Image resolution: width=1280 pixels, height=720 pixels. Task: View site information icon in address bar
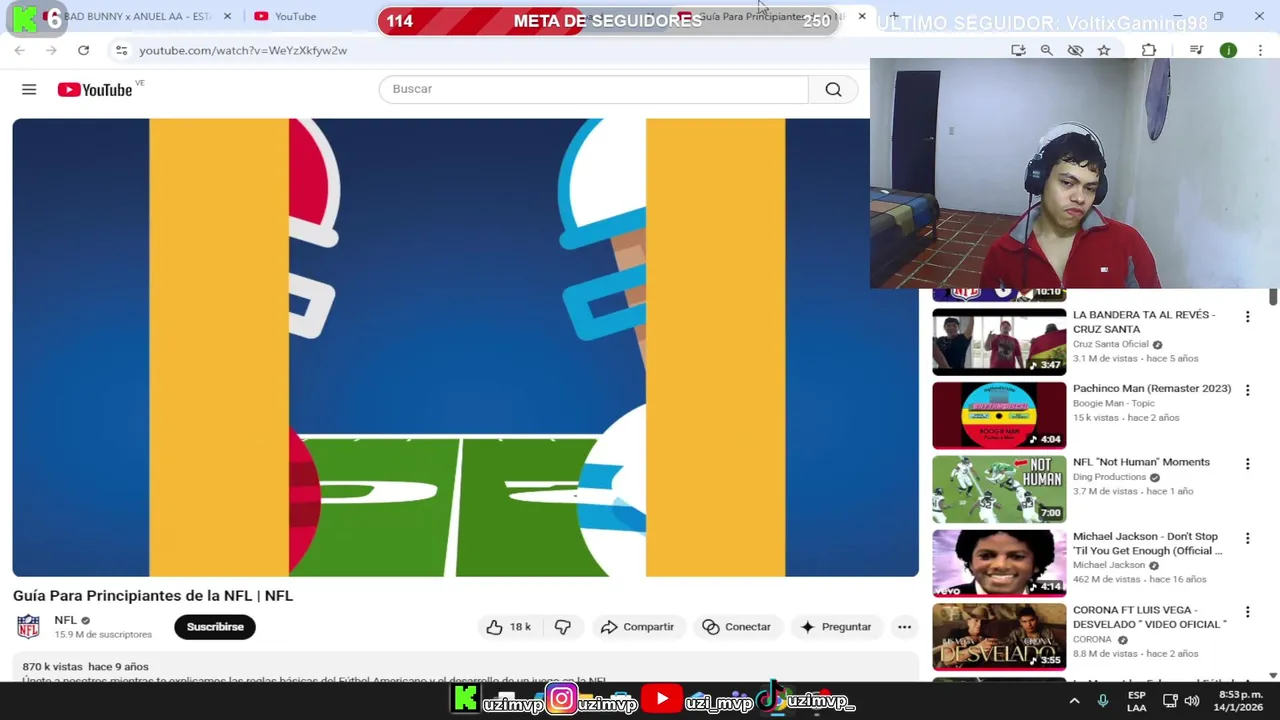click(x=121, y=50)
